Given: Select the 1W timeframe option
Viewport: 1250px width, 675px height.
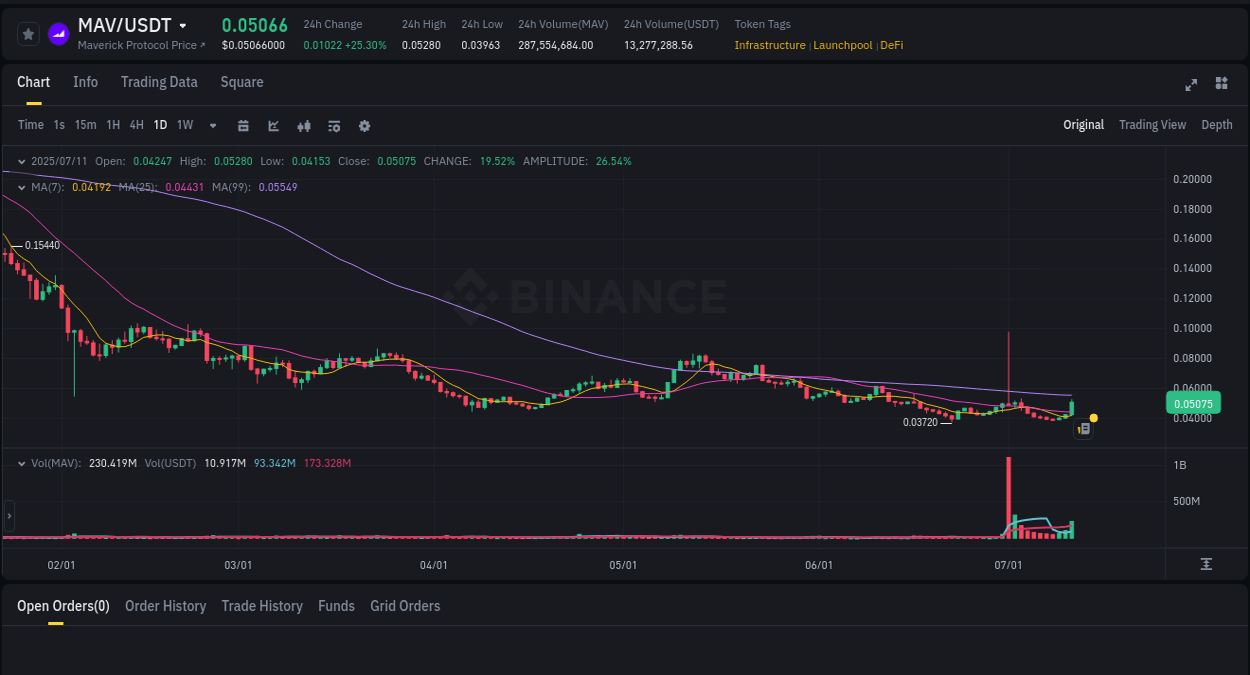Looking at the screenshot, I should tap(184, 125).
